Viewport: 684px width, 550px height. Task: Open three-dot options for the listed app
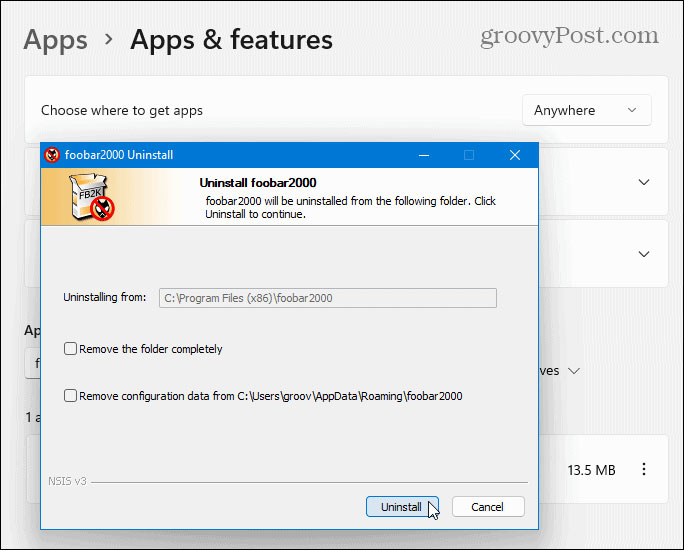point(645,469)
